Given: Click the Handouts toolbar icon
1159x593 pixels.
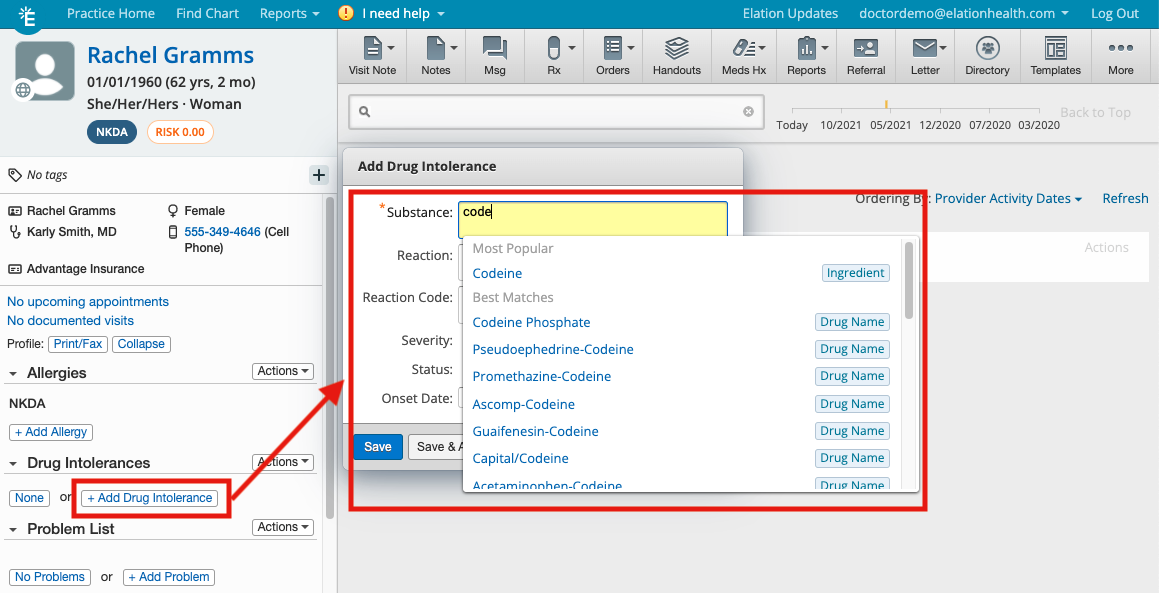Looking at the screenshot, I should coord(677,55).
